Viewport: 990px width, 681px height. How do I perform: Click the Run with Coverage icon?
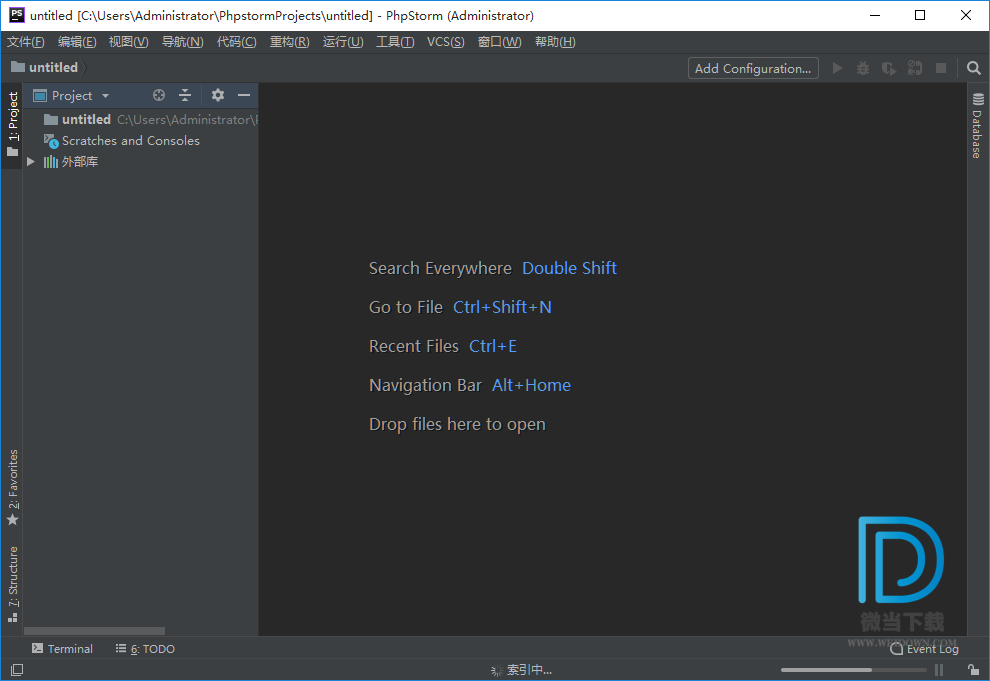pyautogui.click(x=889, y=68)
